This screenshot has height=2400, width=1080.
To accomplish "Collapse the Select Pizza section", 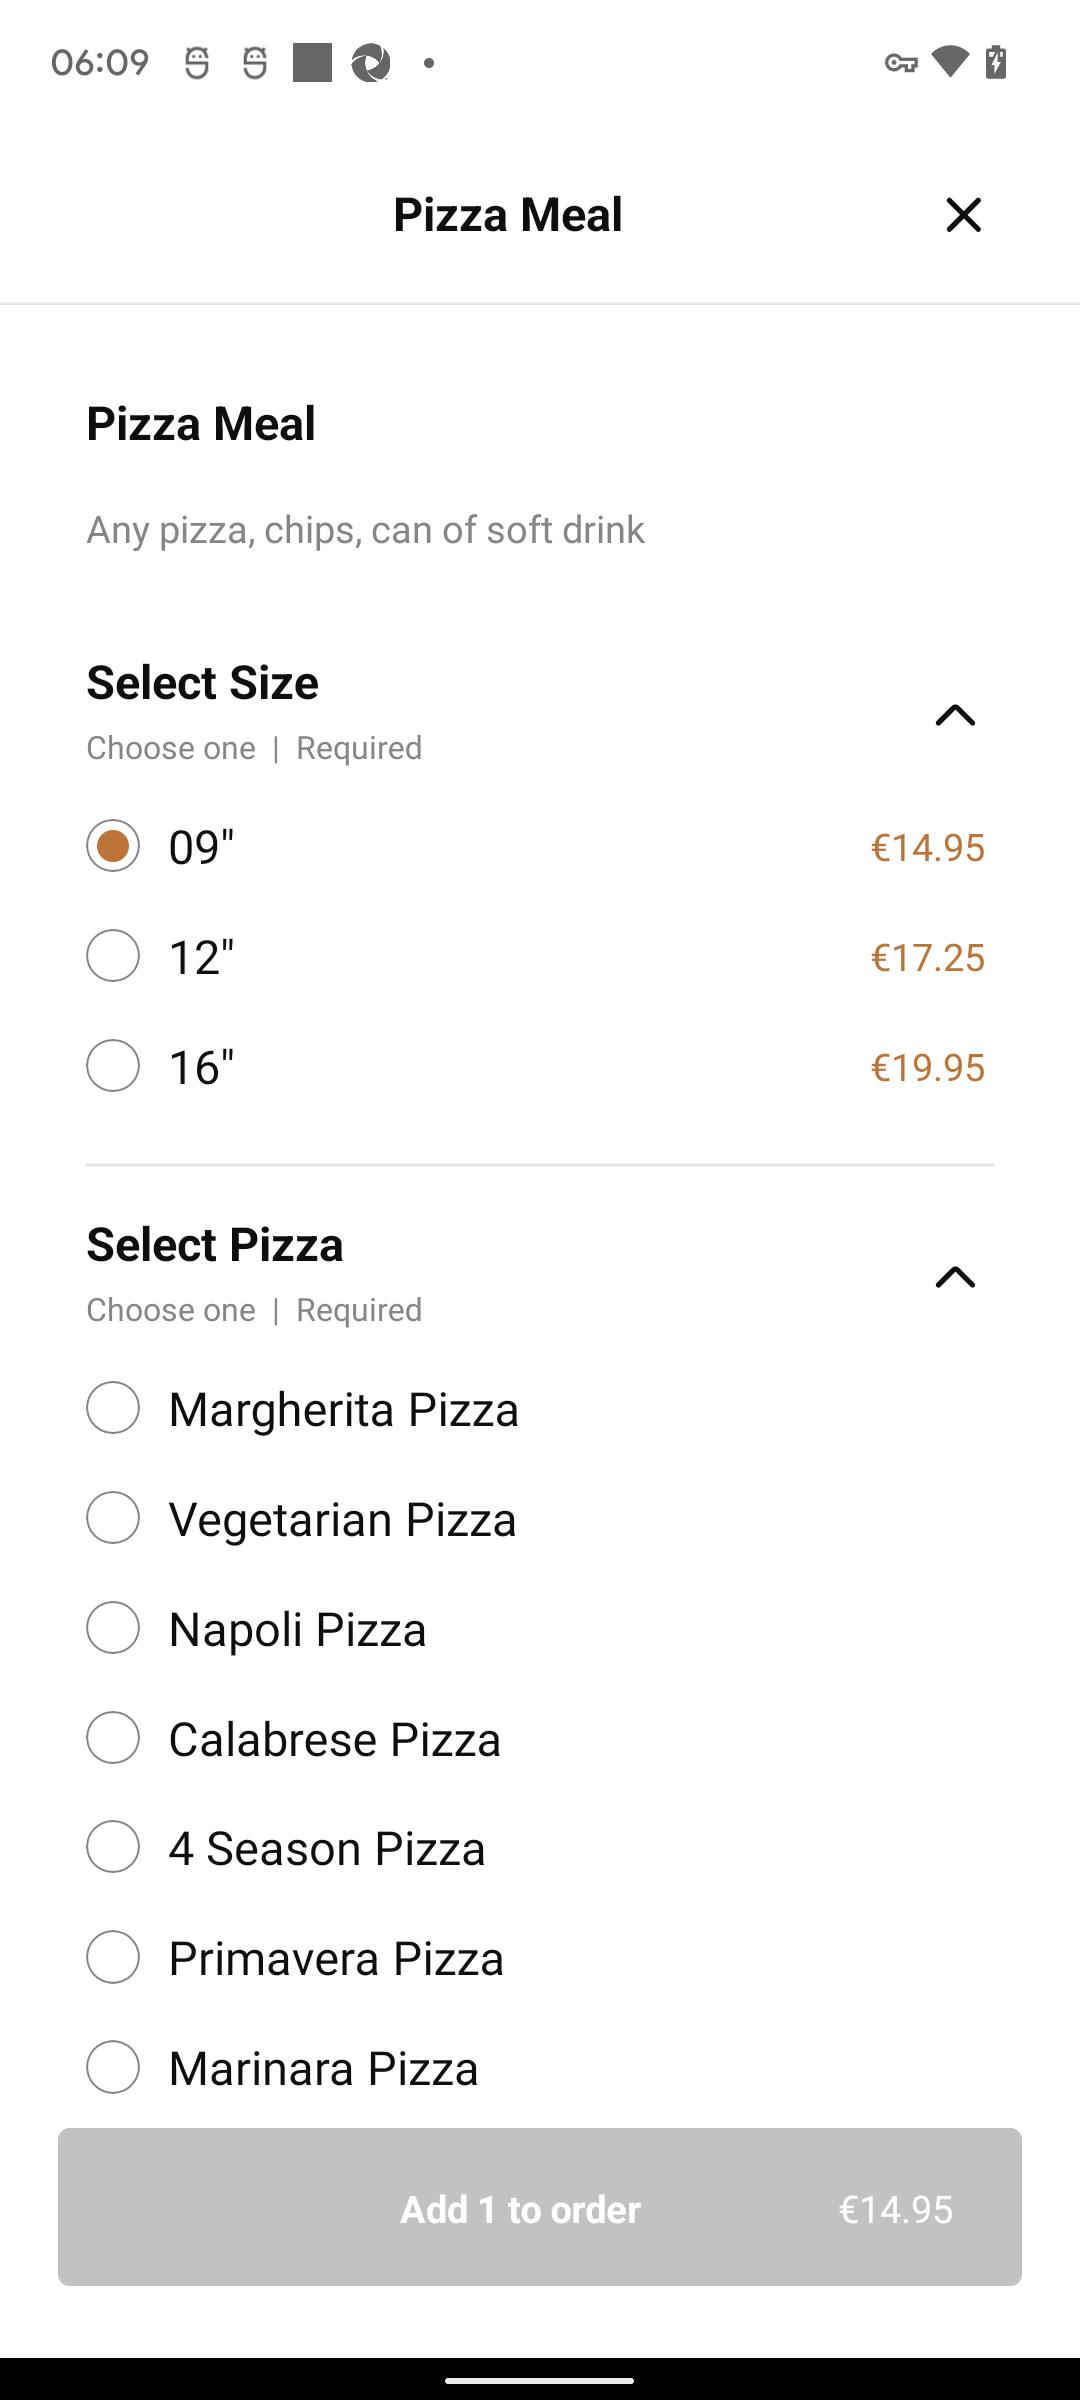I will pyautogui.click(x=955, y=1277).
